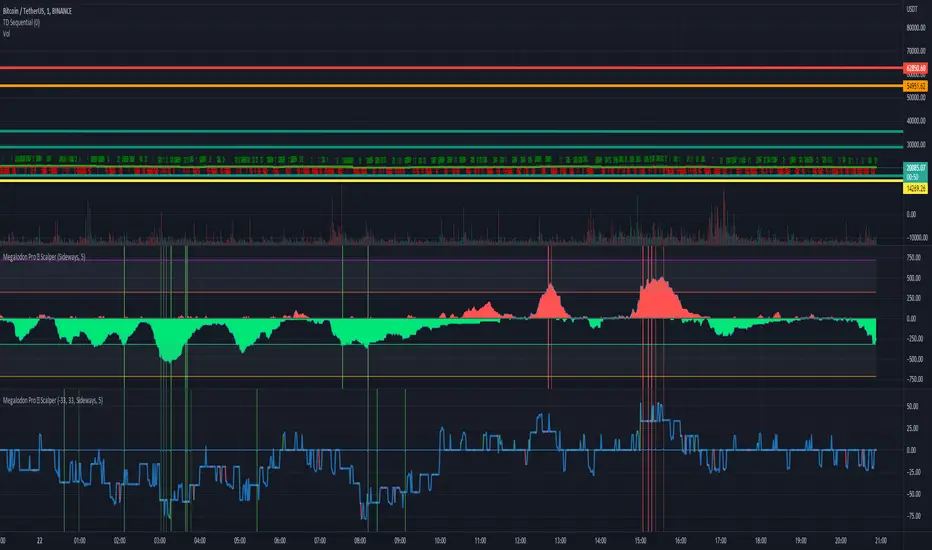Image resolution: width=932 pixels, height=550 pixels.
Task: Click the 50.00 label on bottom oscillator scale
Action: click(912, 406)
